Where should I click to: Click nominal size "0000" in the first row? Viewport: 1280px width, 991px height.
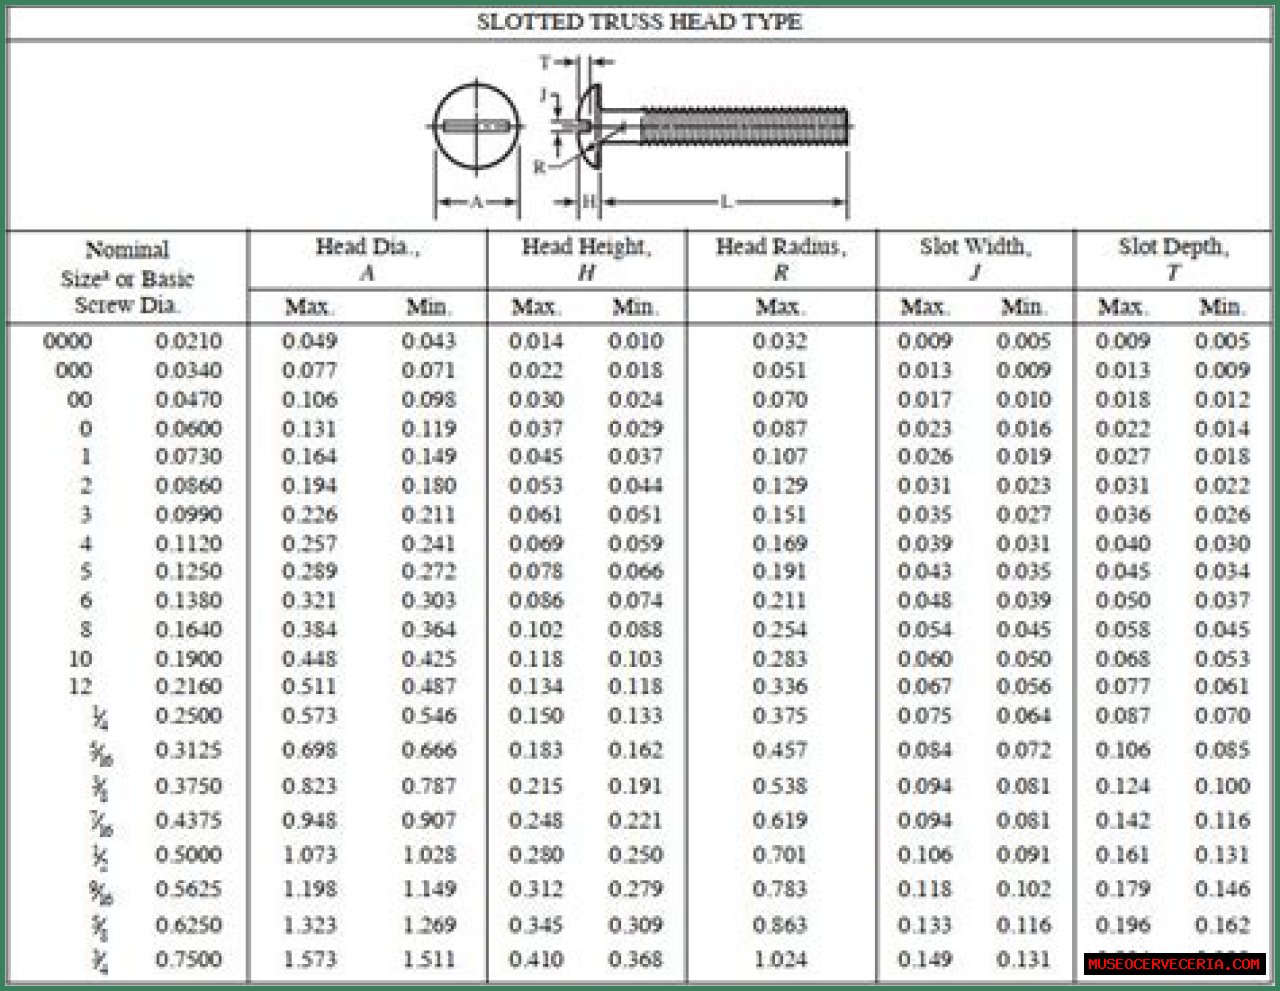[x=68, y=342]
